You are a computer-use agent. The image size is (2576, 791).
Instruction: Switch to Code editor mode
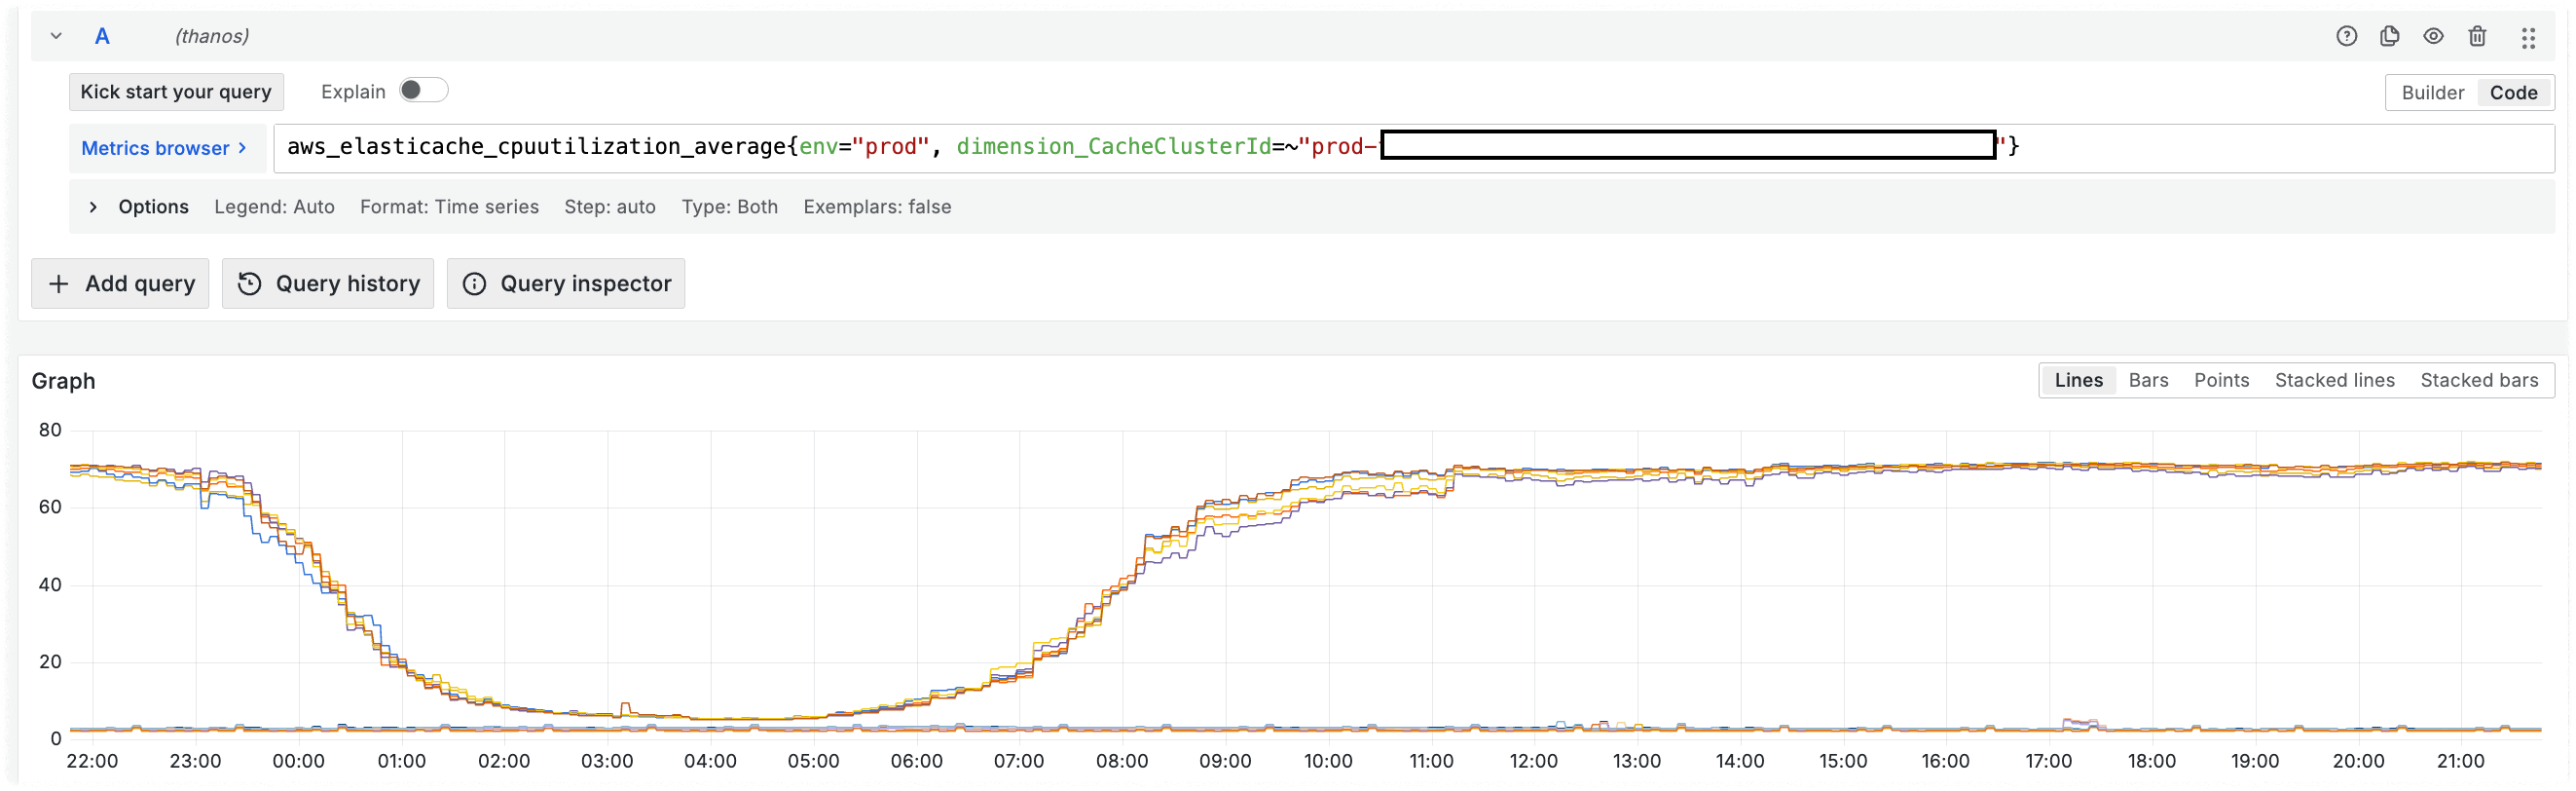click(x=2513, y=93)
